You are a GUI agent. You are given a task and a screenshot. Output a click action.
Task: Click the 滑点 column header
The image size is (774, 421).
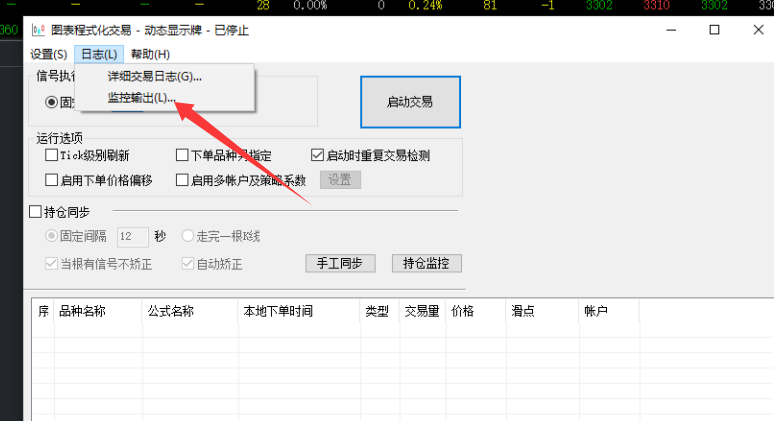542,311
